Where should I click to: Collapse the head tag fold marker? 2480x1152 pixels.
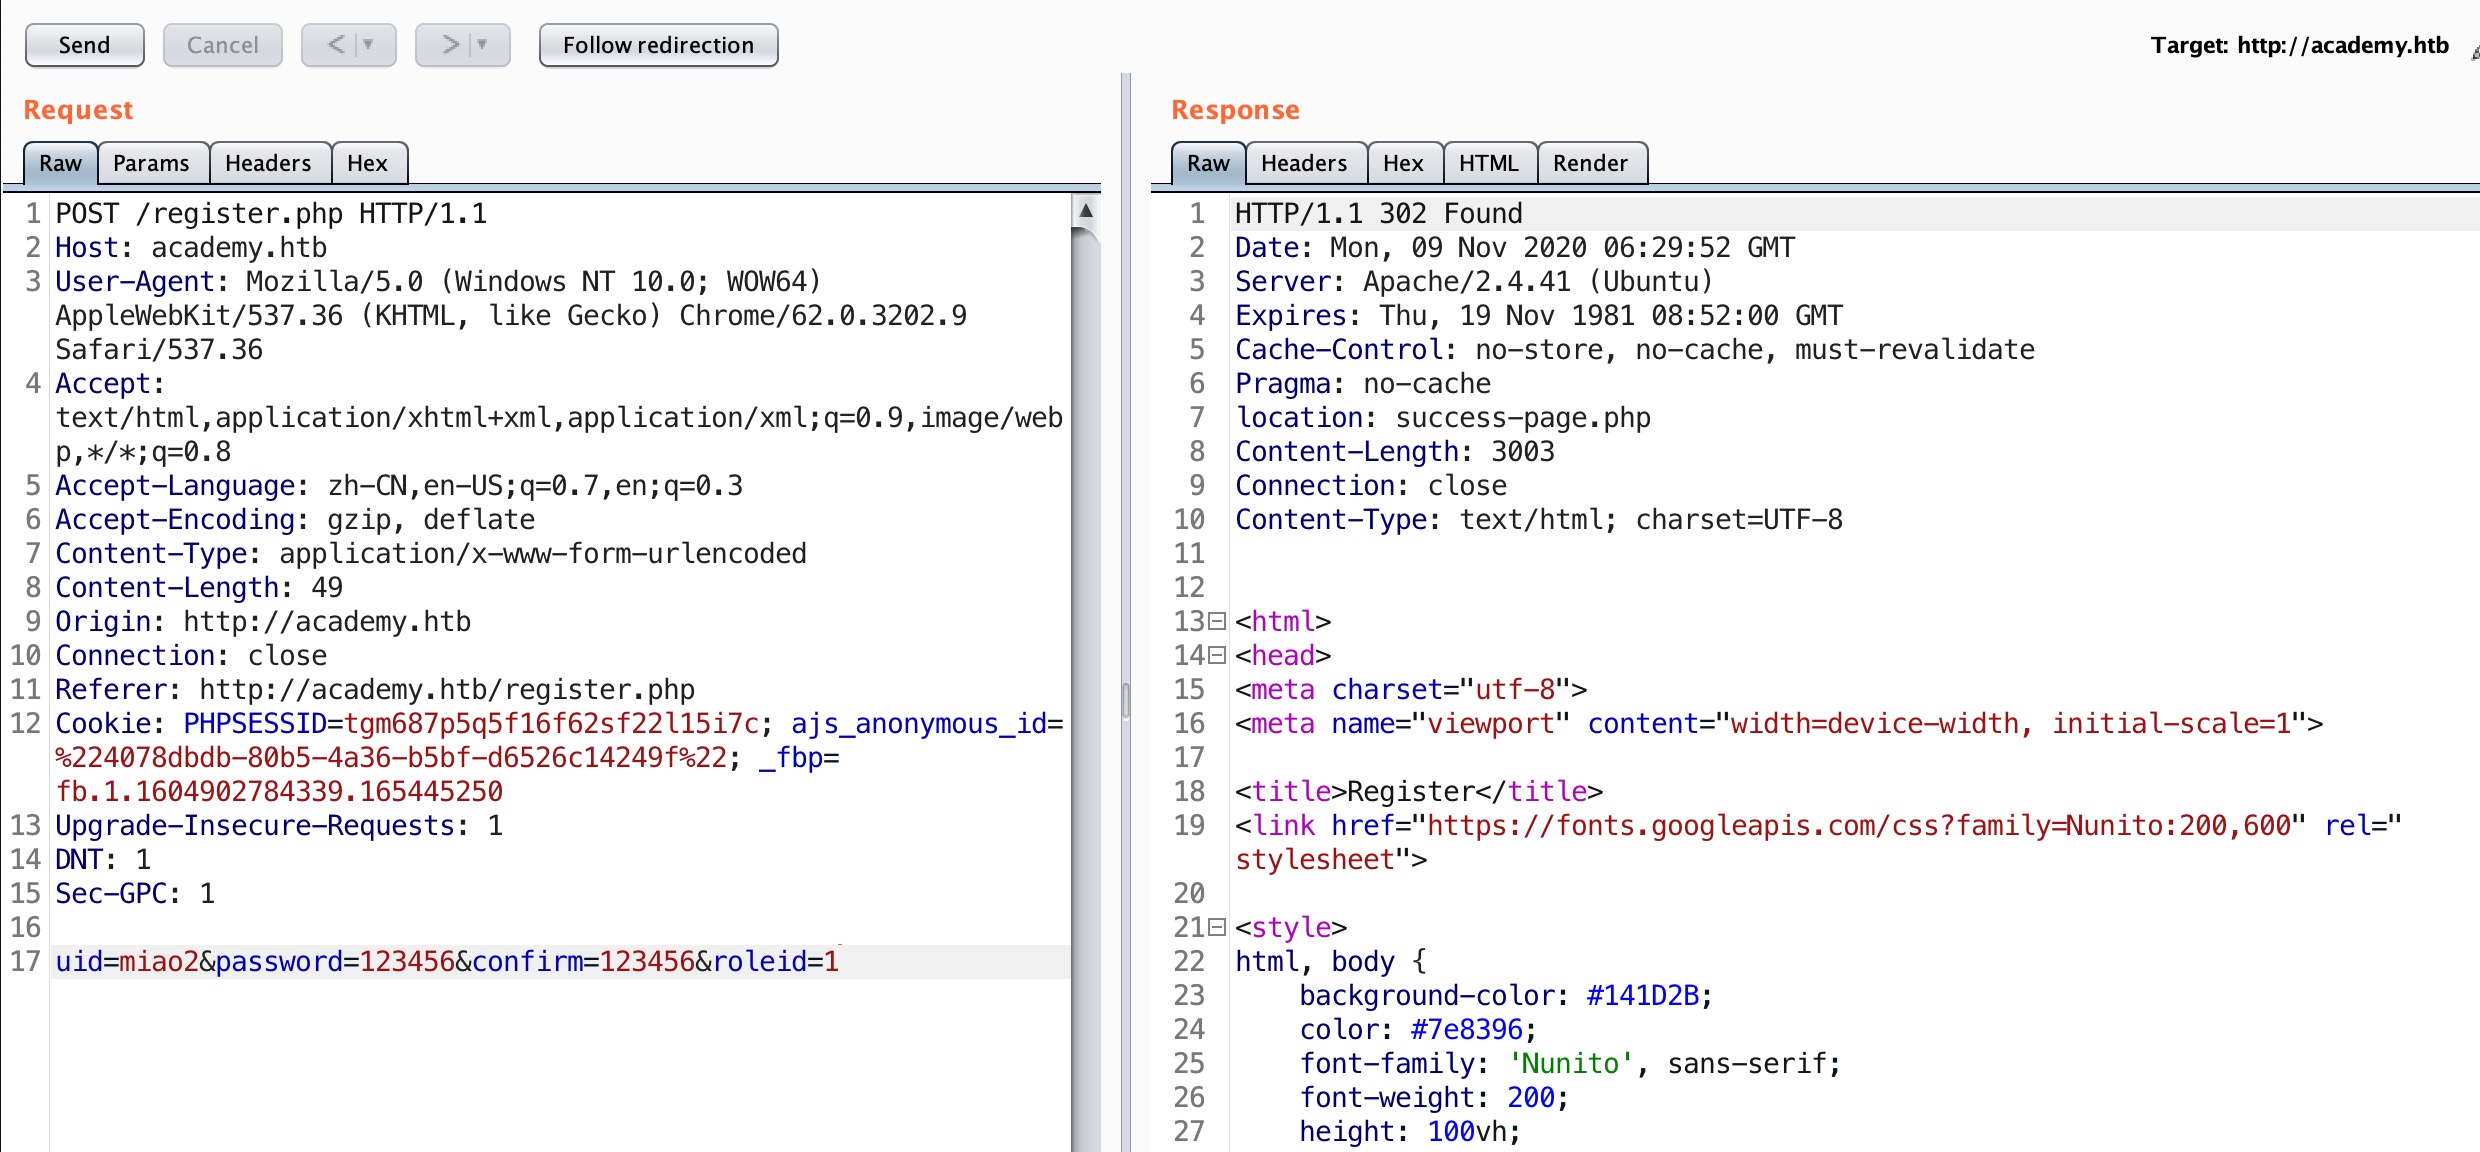pos(1217,656)
